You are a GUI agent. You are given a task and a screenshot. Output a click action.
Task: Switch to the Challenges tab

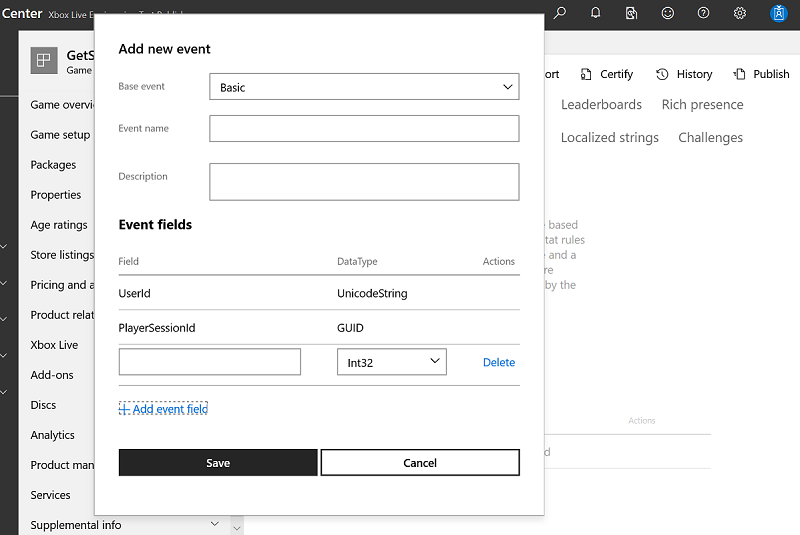click(x=710, y=138)
